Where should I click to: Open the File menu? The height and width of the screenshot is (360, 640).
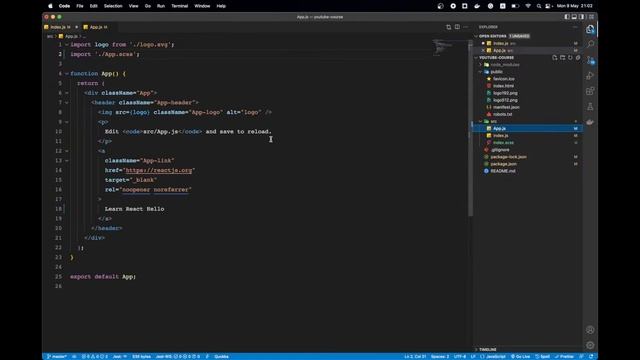coord(80,6)
